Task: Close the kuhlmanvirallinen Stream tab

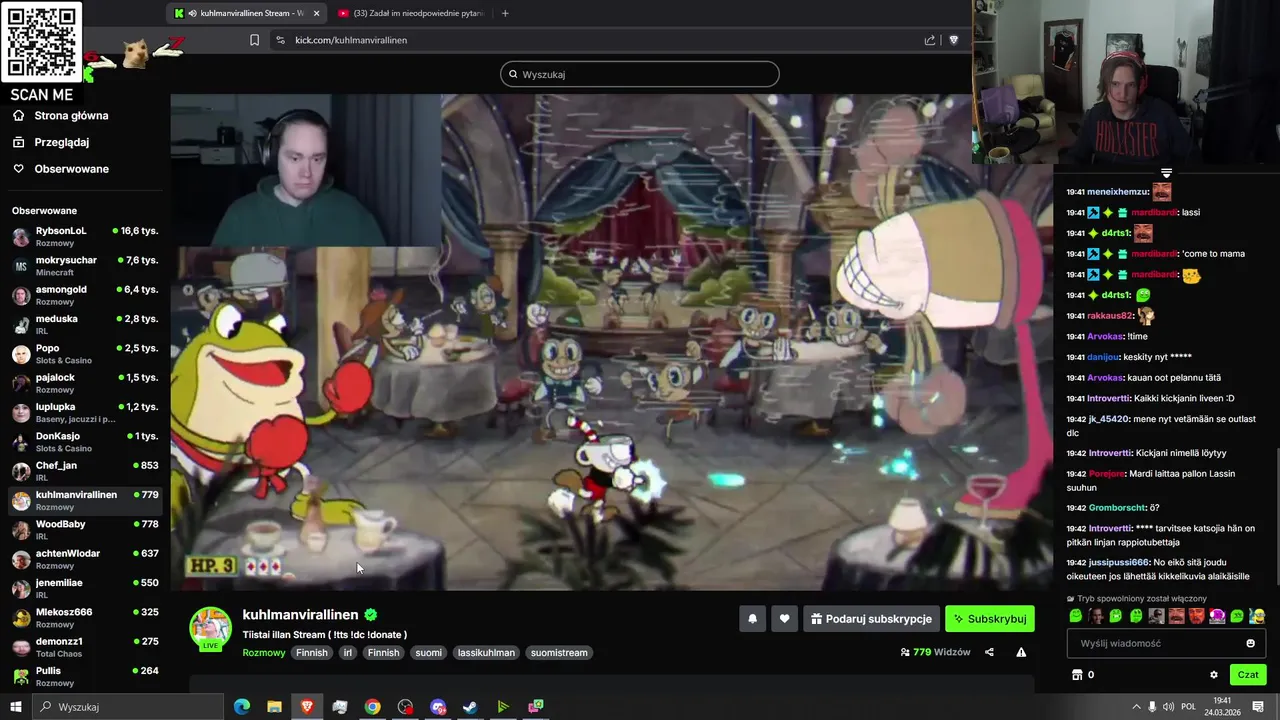Action: pos(317,13)
